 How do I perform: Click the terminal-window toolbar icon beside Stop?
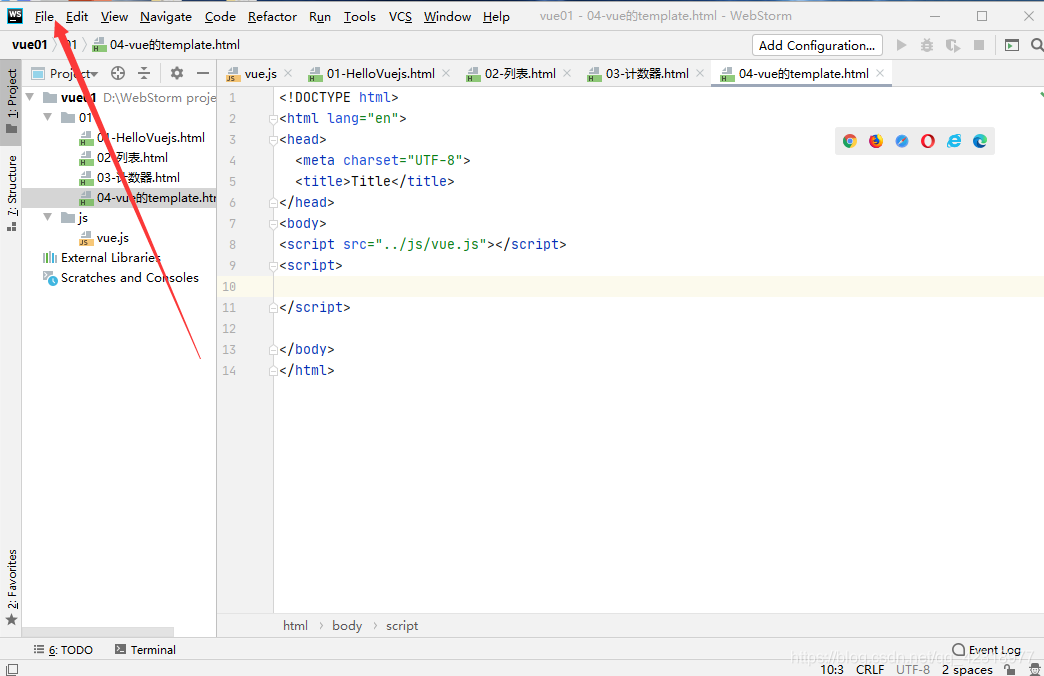[1012, 45]
